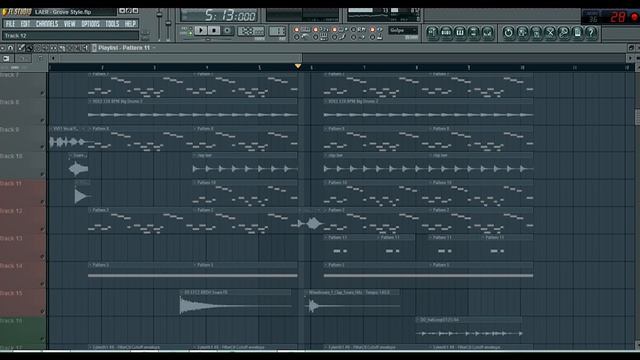
Task: Toggle mute dot on Track 10
Action: click(42, 174)
